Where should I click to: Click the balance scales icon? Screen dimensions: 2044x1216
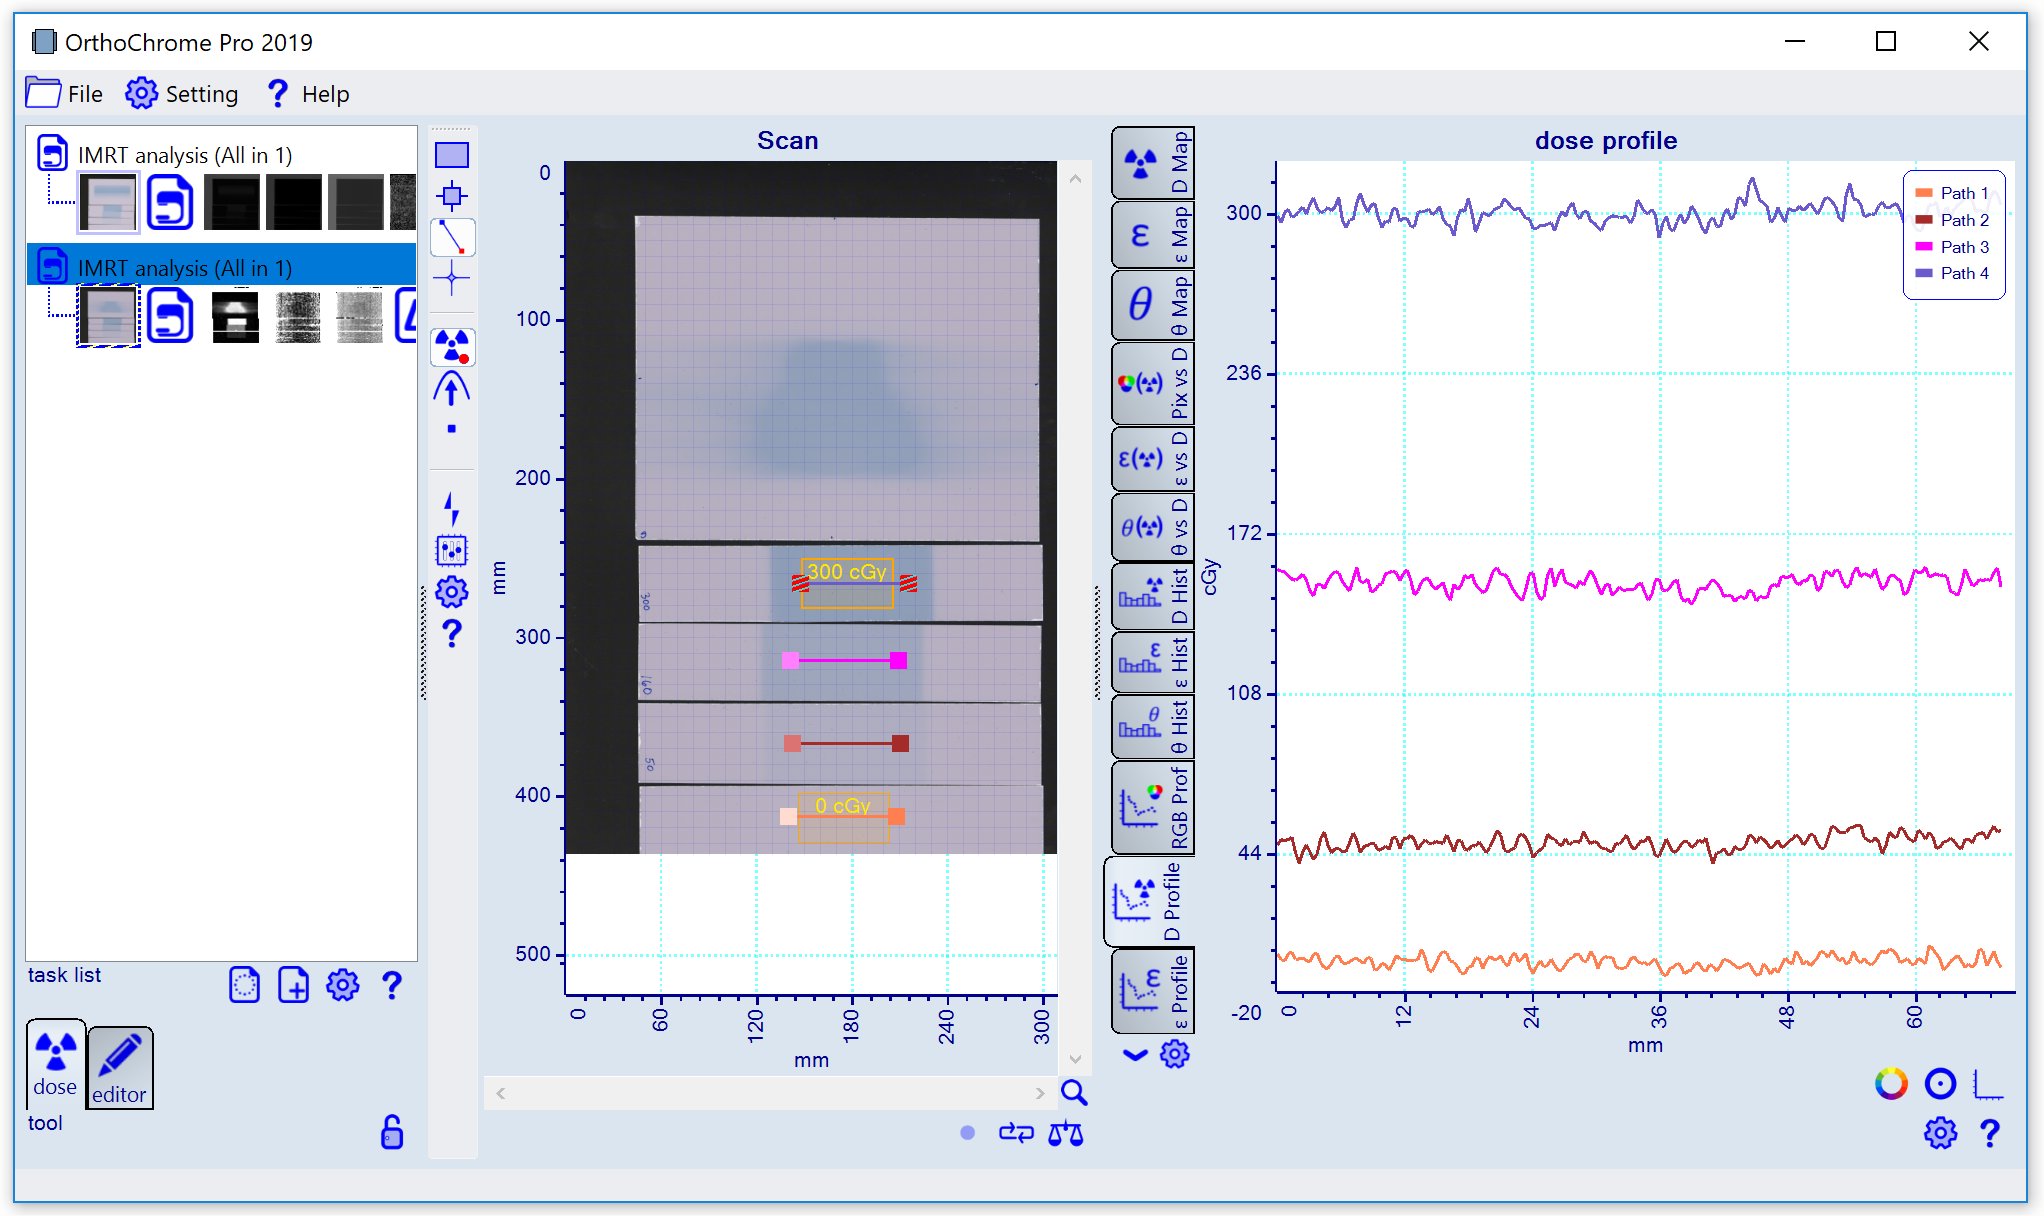click(1066, 1133)
